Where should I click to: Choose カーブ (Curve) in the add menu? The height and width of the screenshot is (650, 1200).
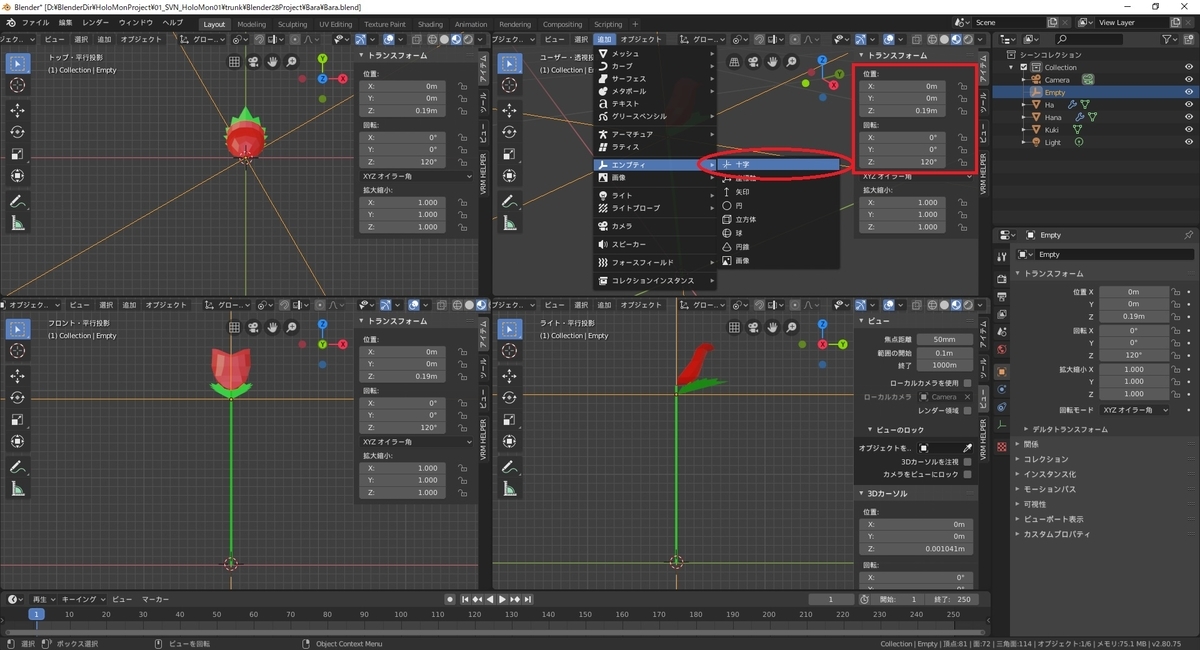655,66
